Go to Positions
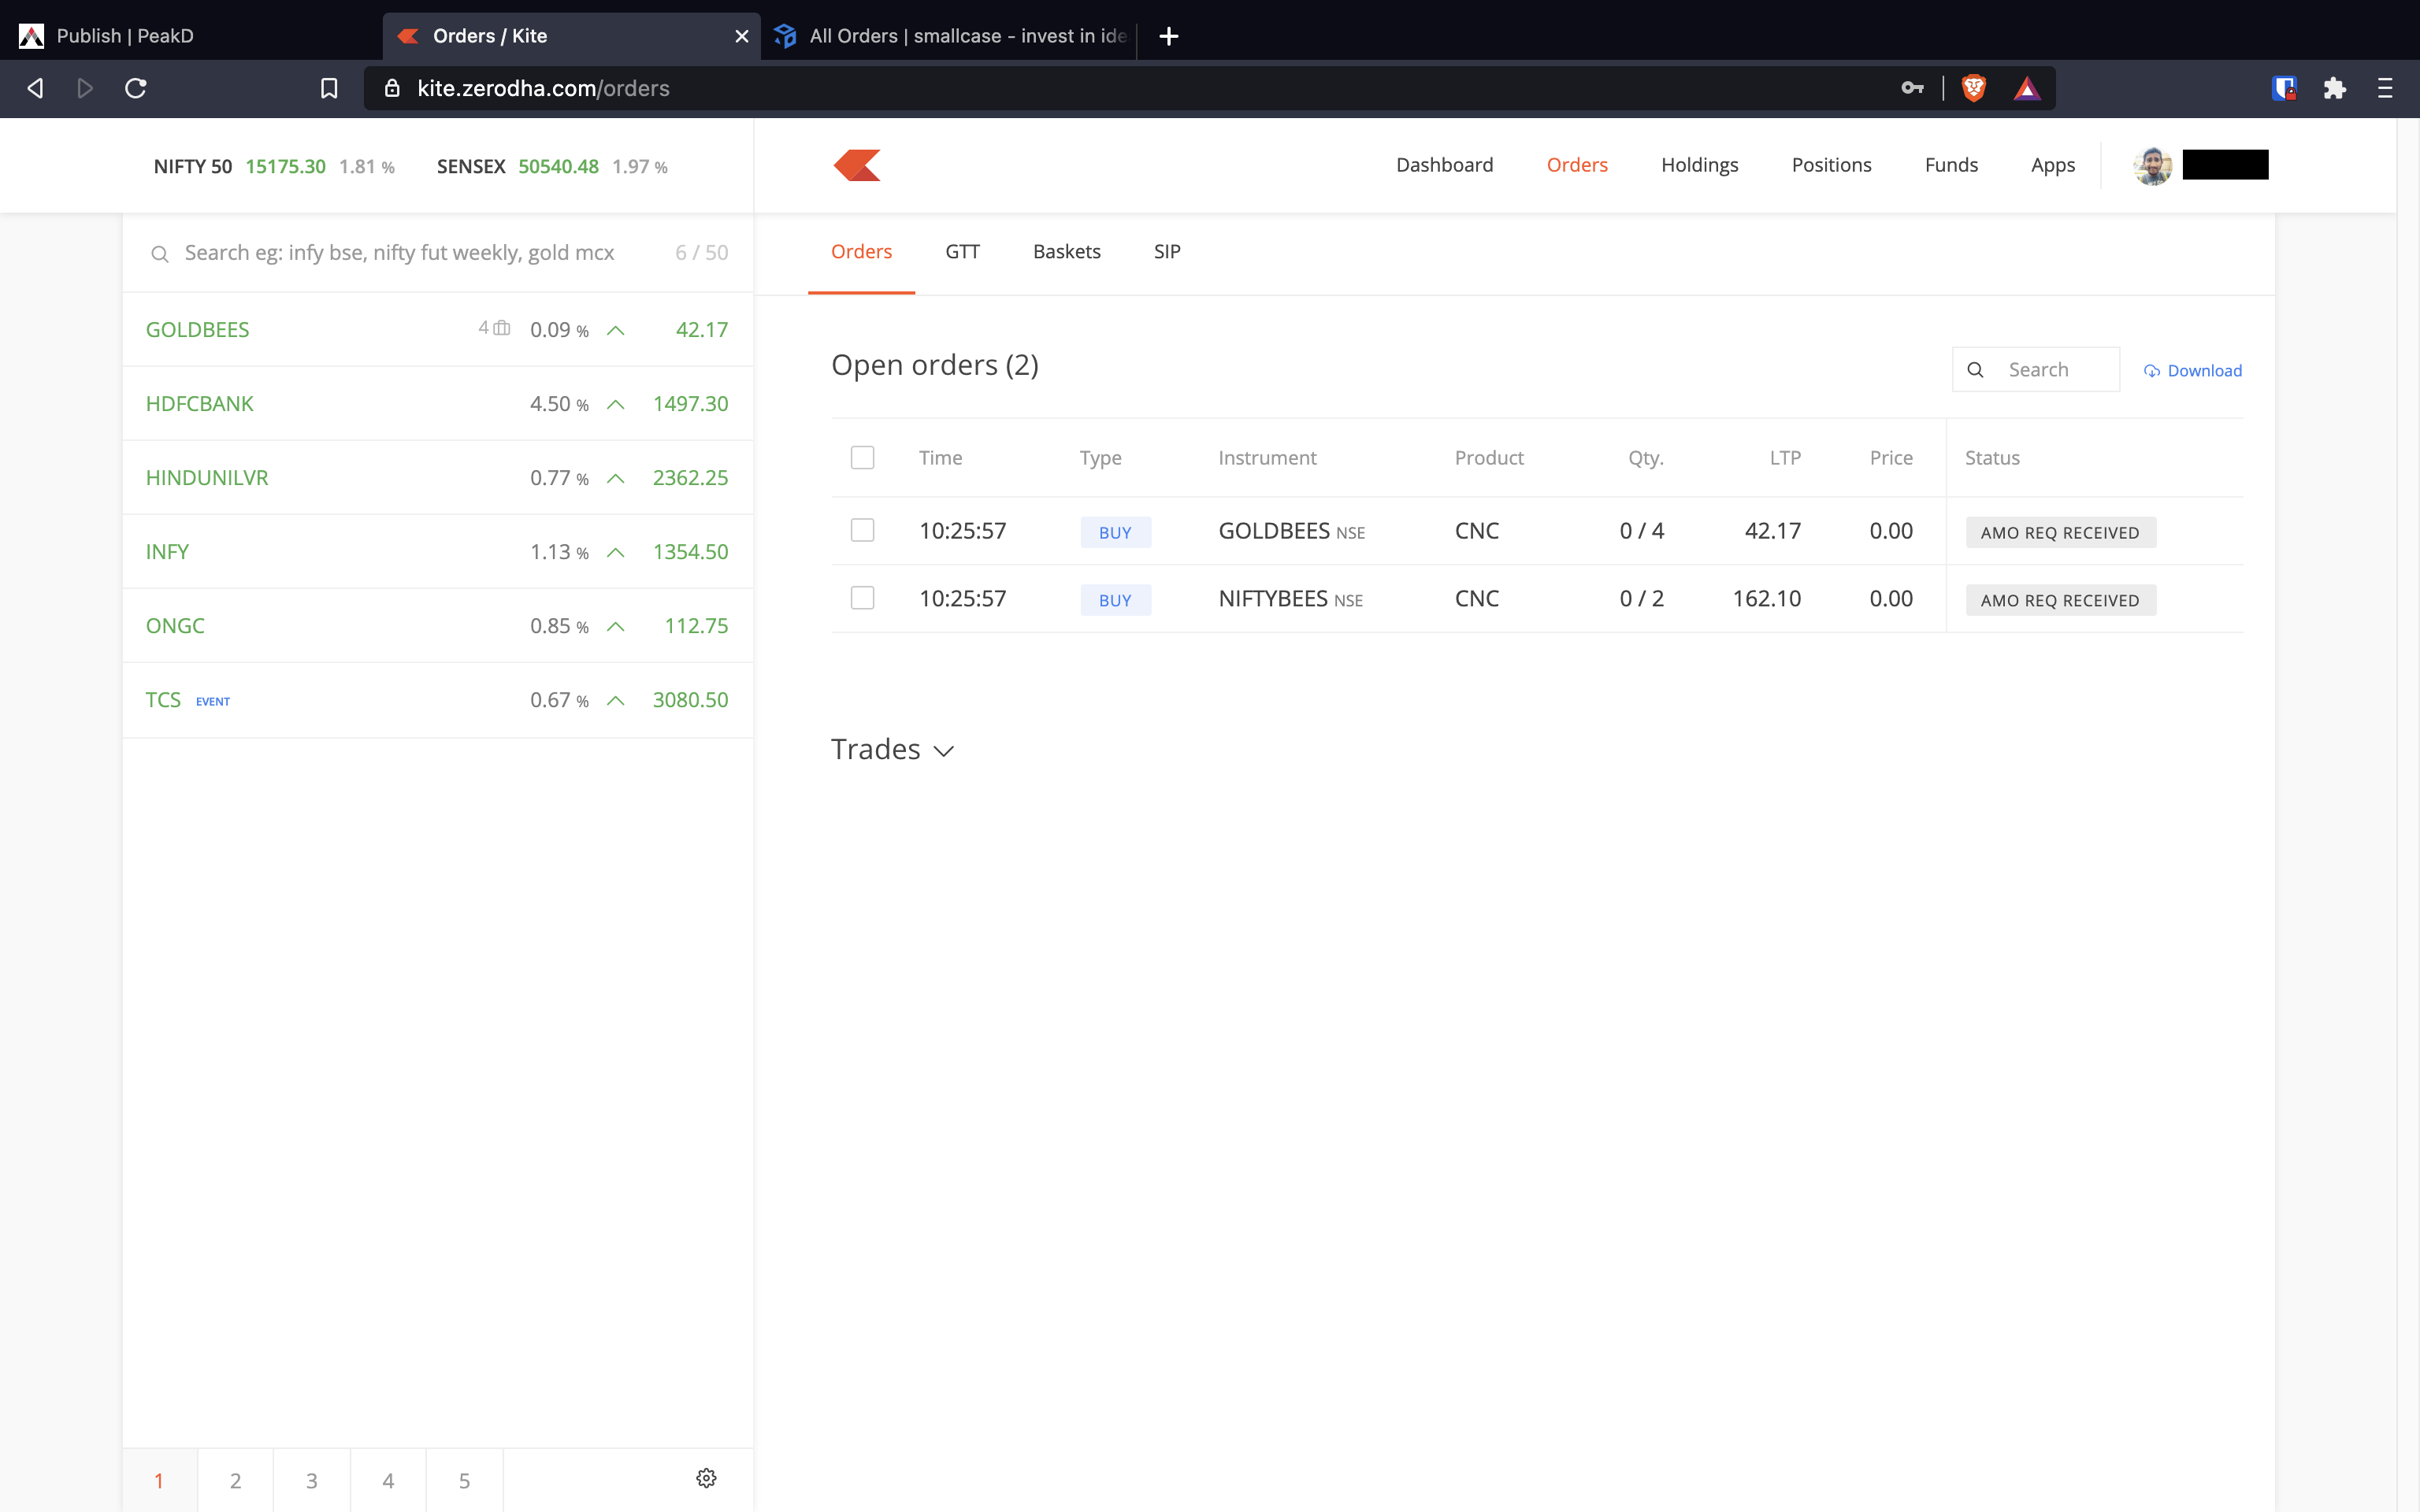 (x=1831, y=165)
